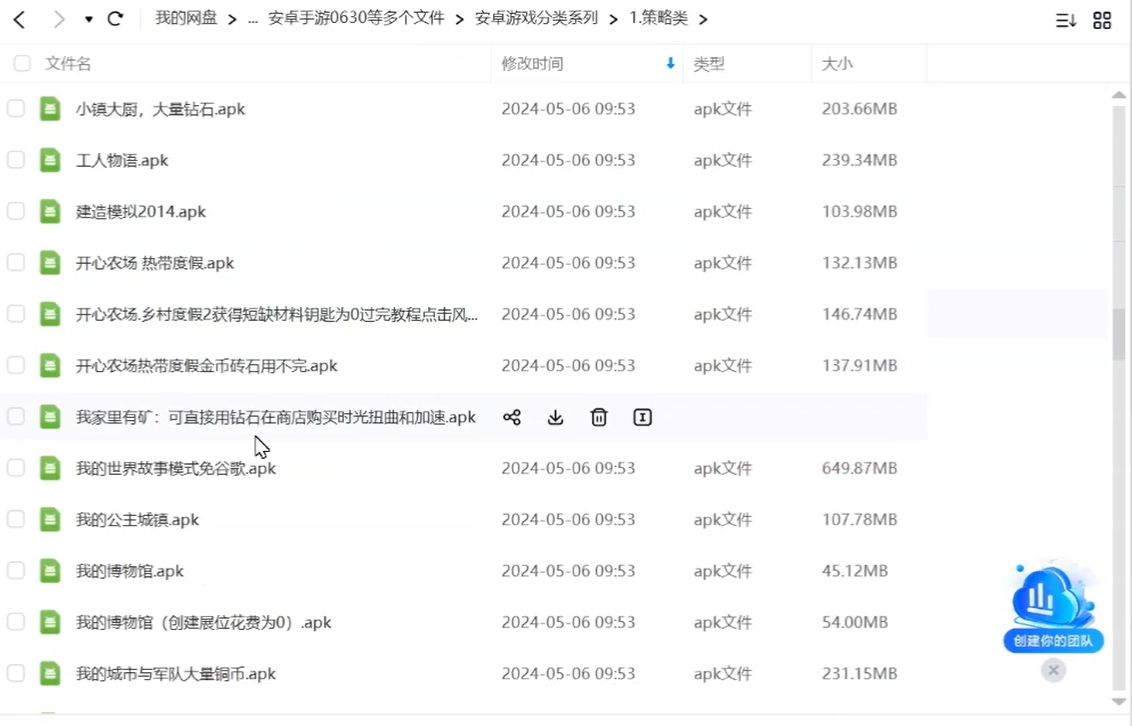Viewport: 1132px width, 726px height.
Task: Open 我的世界故事模式免谷歌.apk file name
Action: pos(175,468)
